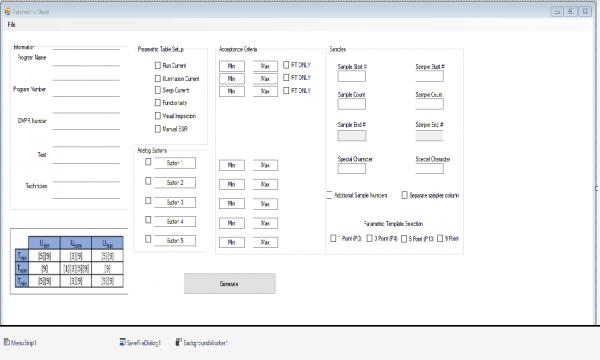This screenshot has height=360, width=600.
Task: Click the Test text field
Action: [x=86, y=155]
